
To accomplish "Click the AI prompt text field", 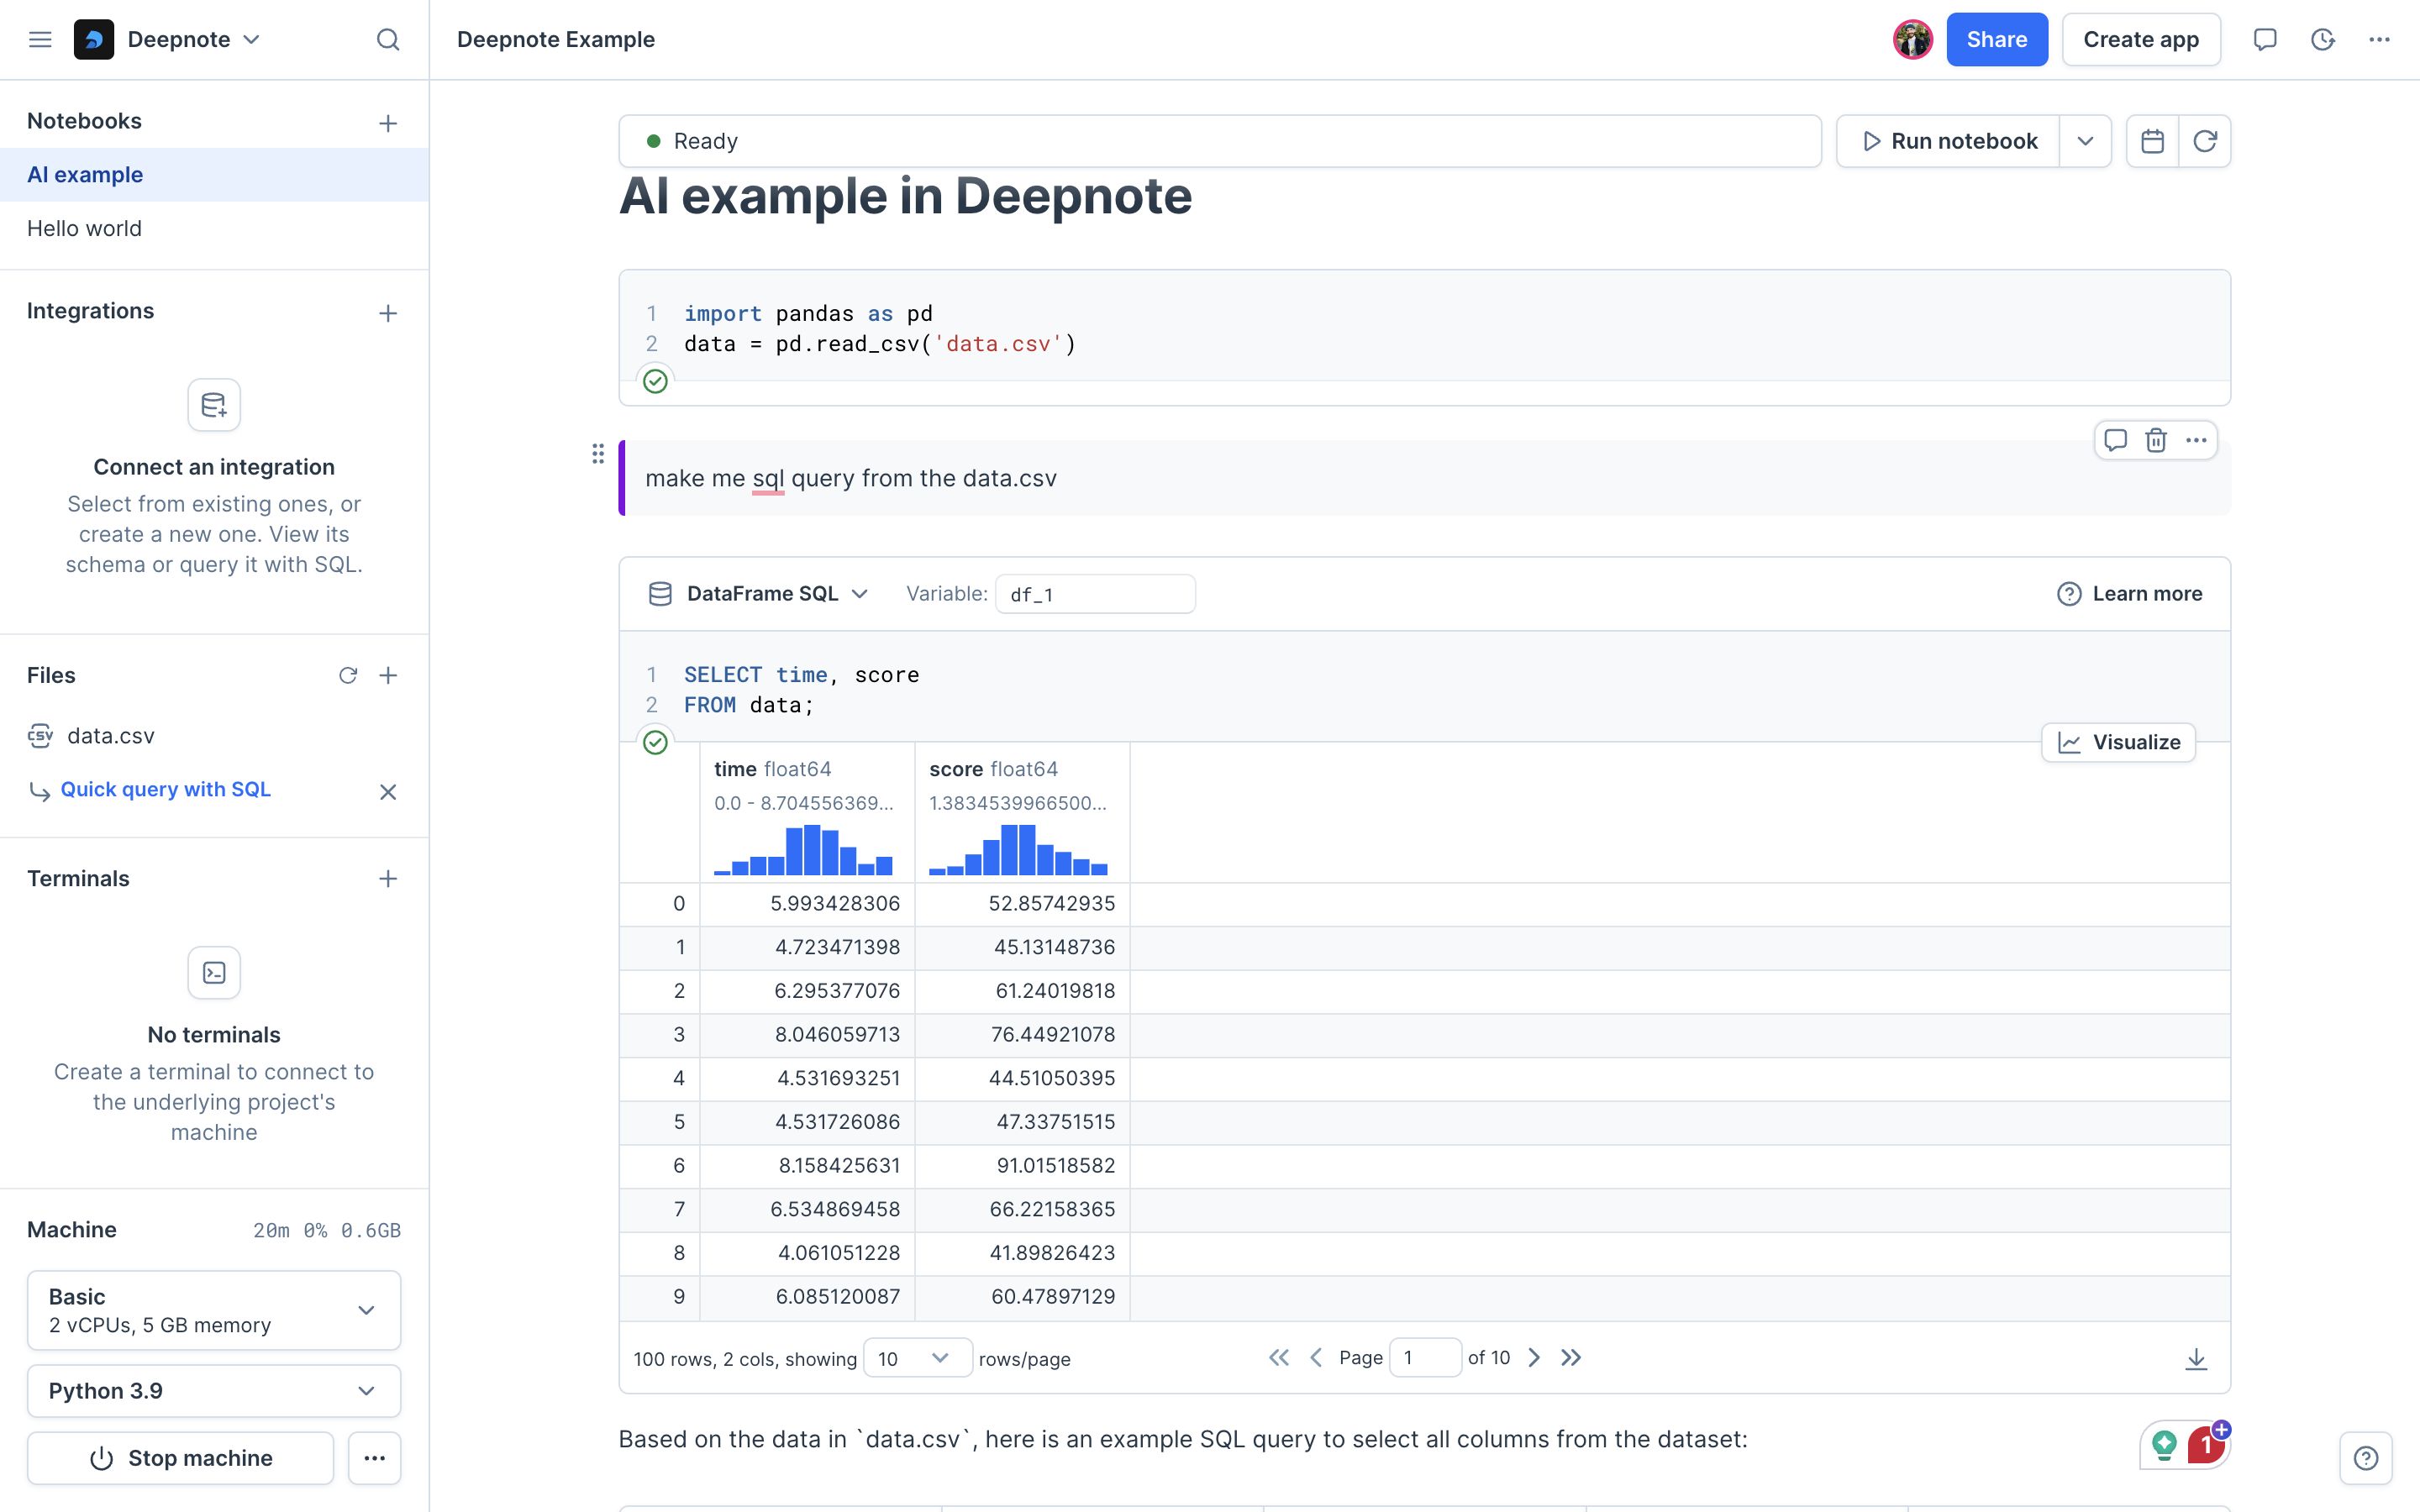I will click(x=1425, y=478).
